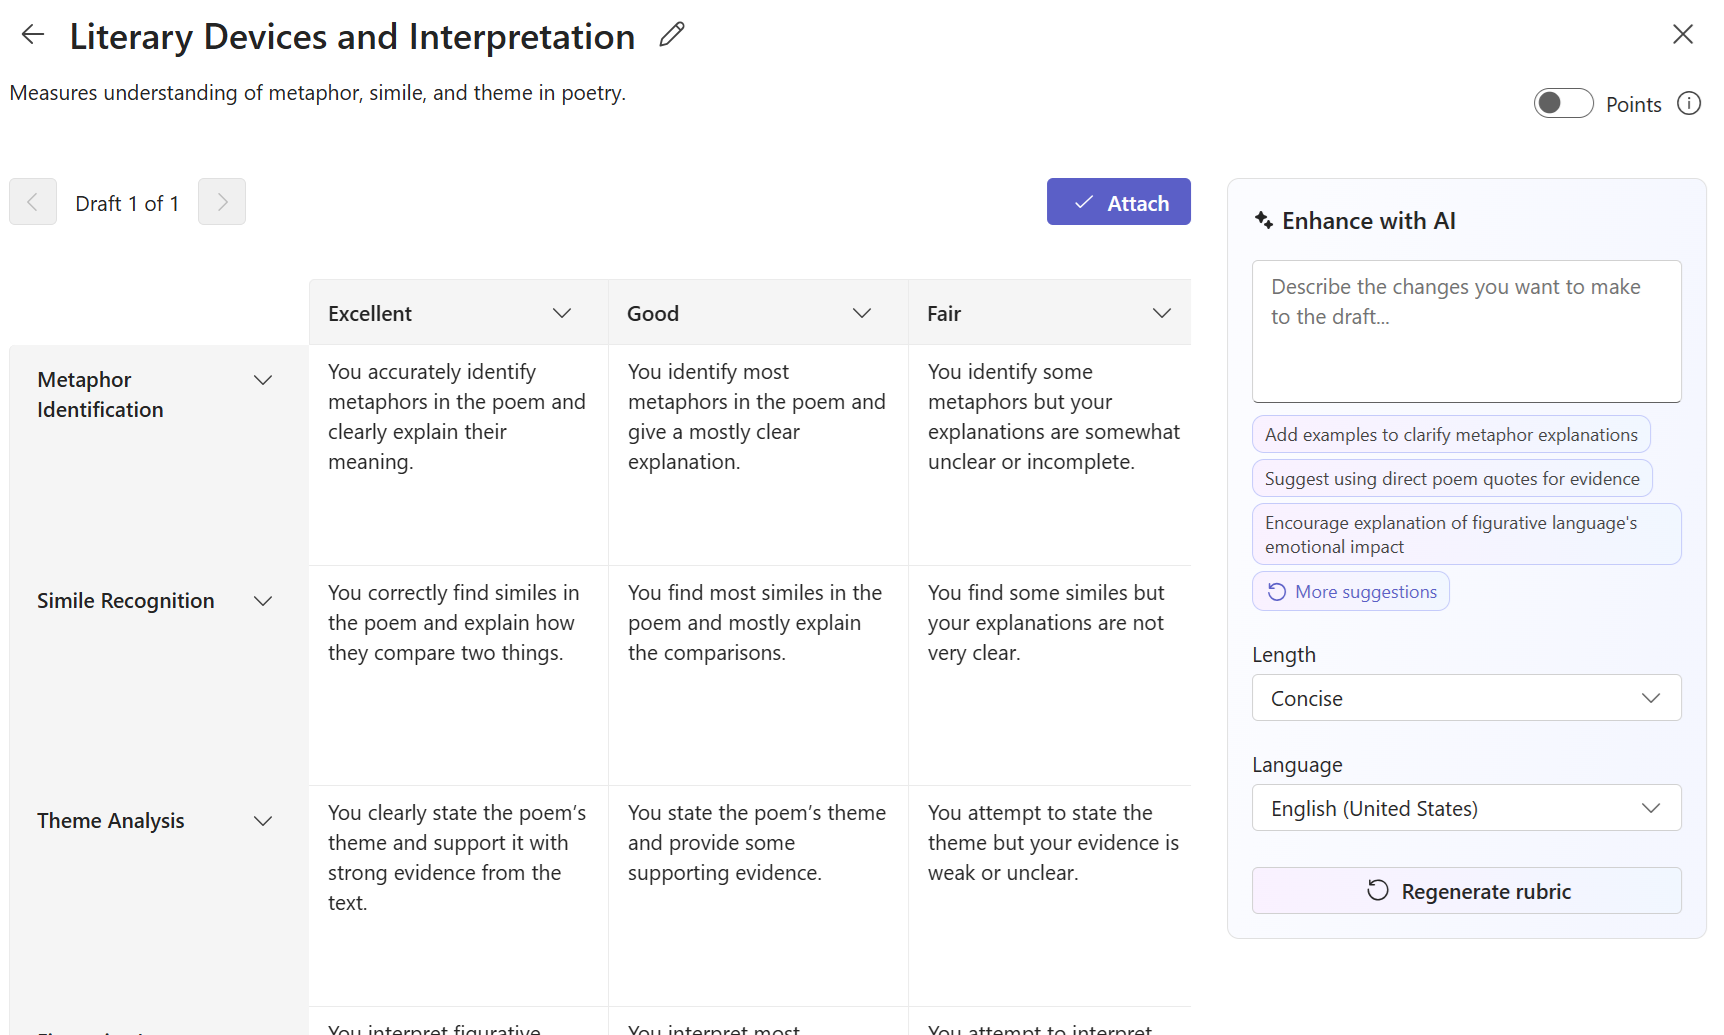Screen dimensions: 1724x1035
Task: Regenerate the rubric
Action: [1466, 890]
